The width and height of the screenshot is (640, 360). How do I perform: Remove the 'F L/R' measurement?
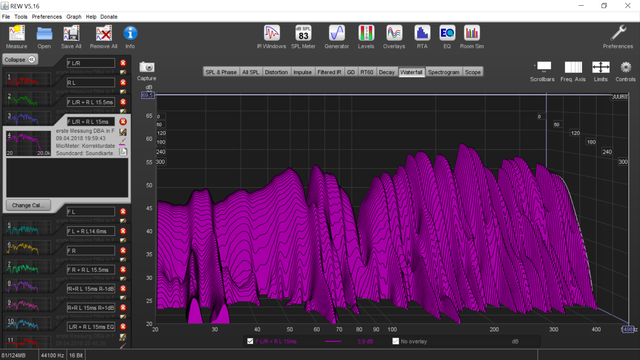pyautogui.click(x=123, y=63)
